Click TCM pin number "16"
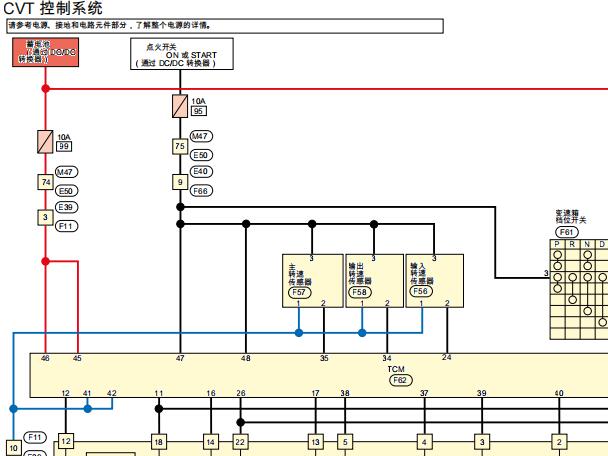Viewport: 608px width, 456px height. [211, 393]
